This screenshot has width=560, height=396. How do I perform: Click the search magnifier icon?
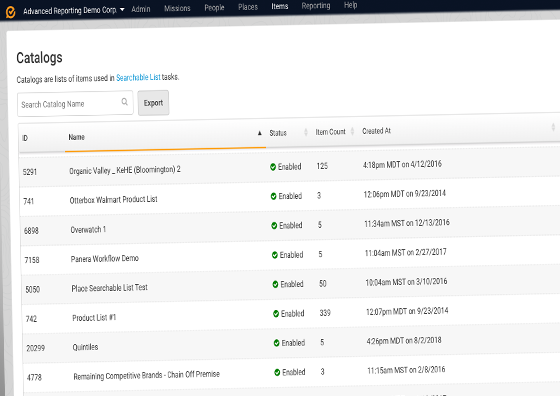click(x=125, y=102)
